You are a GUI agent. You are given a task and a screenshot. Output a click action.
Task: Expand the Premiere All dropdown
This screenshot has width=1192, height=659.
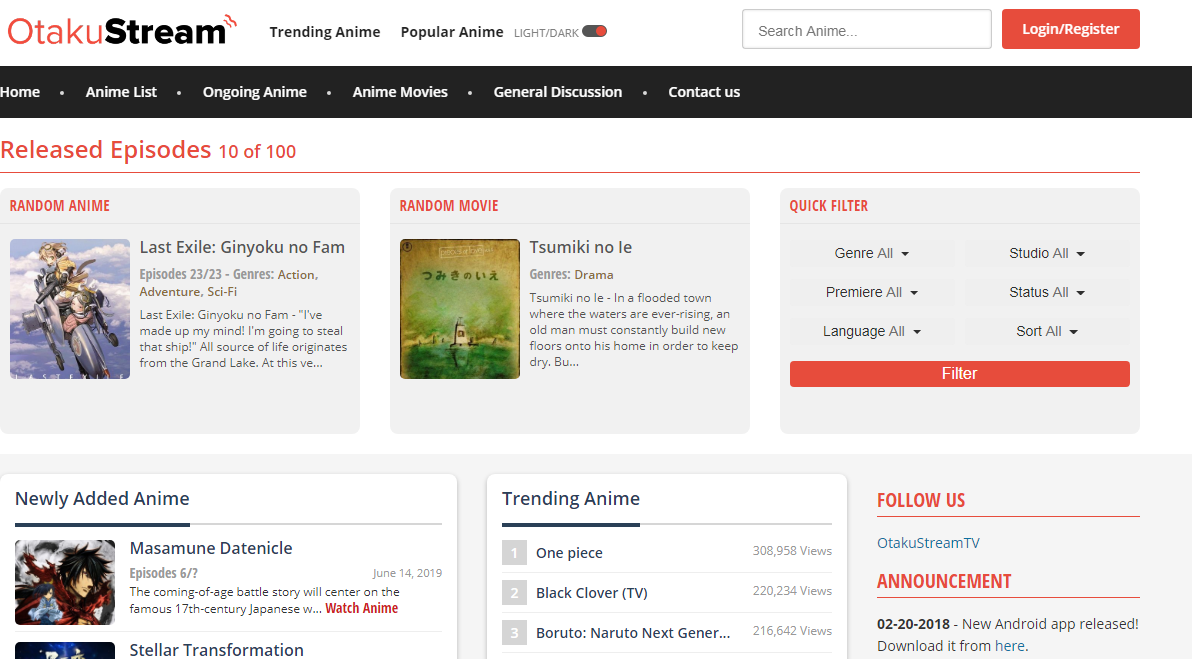(x=872, y=292)
